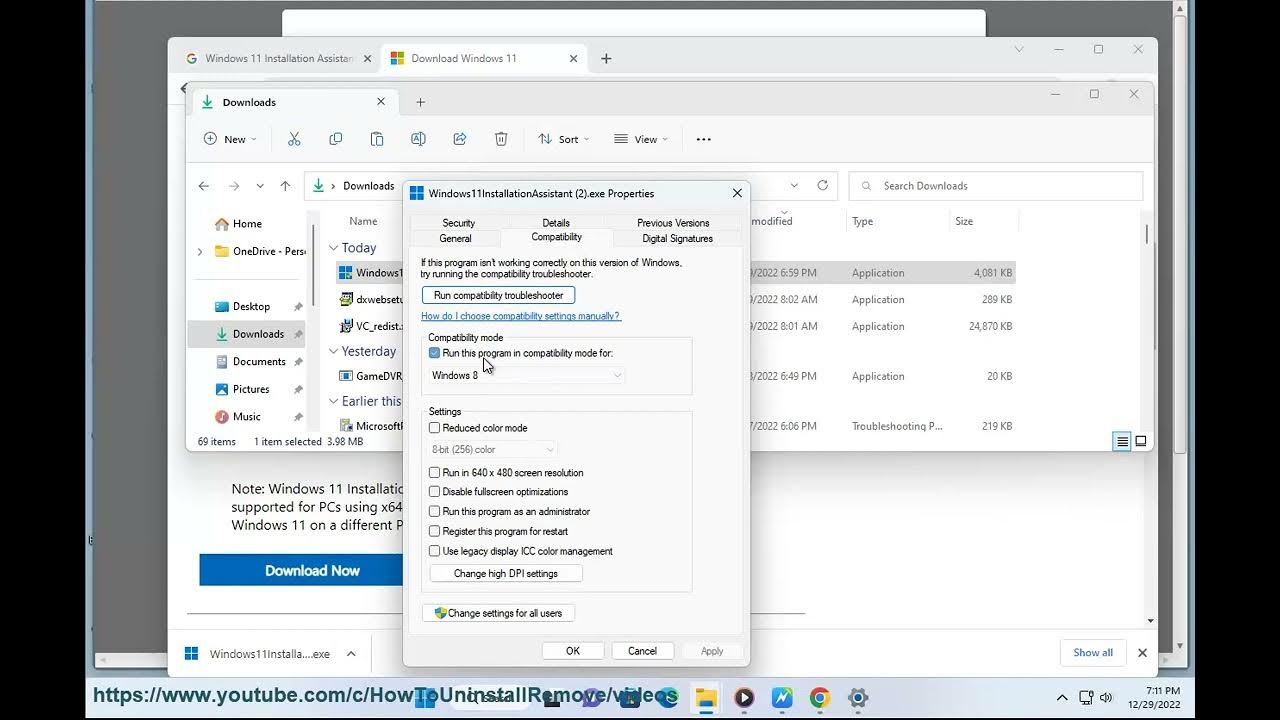
Task: Click the Rename icon in Explorer toolbar
Action: tap(418, 139)
